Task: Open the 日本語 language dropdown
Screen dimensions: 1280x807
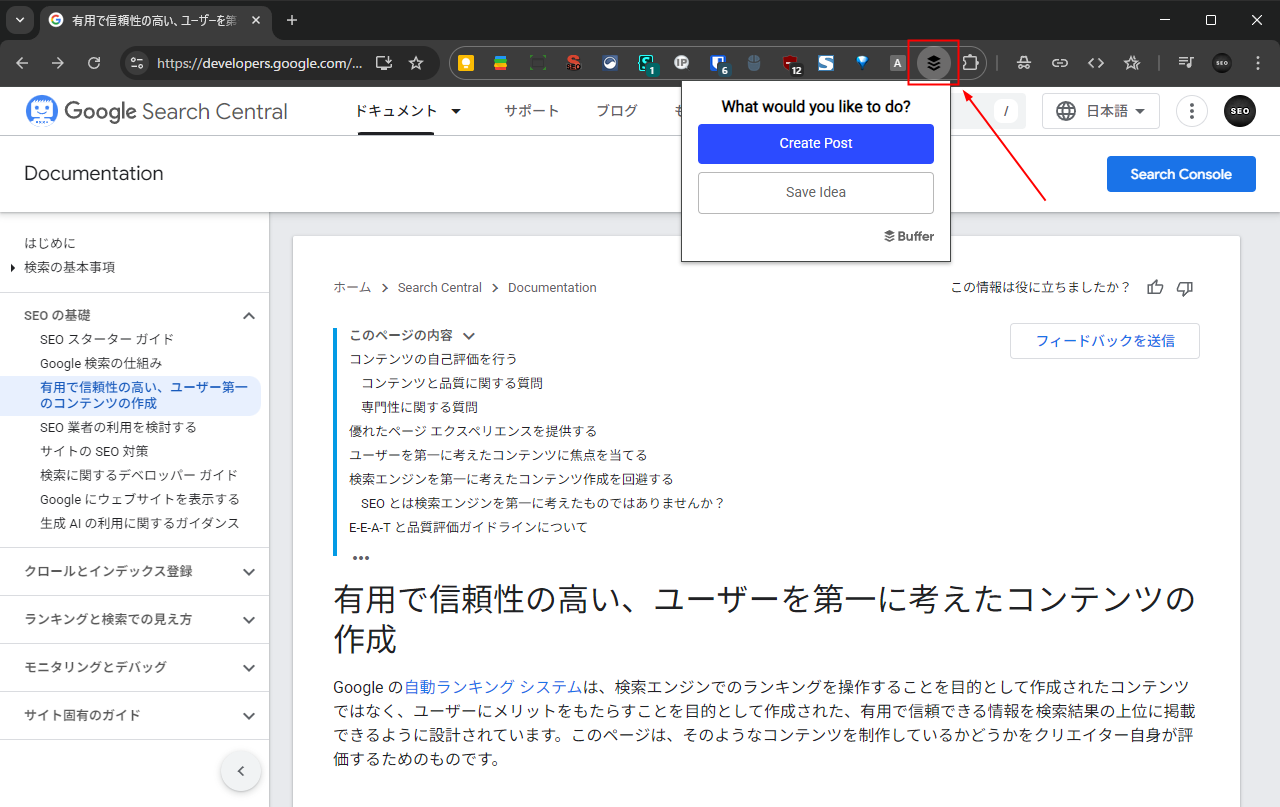Action: pyautogui.click(x=1100, y=111)
